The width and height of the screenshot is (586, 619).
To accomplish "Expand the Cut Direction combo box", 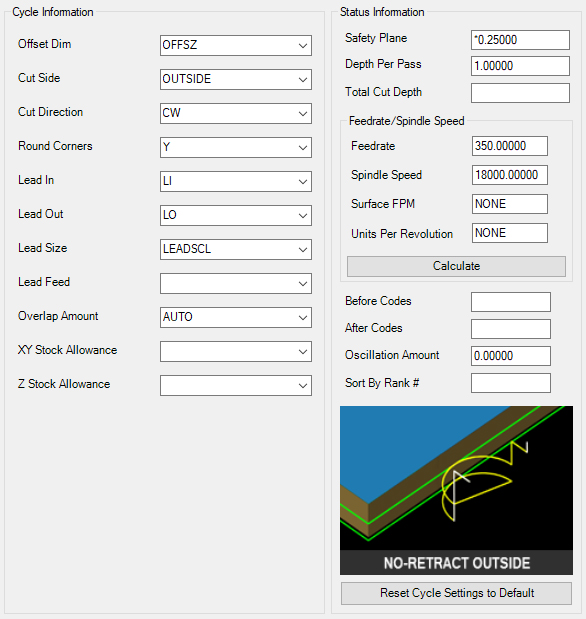I will (236, 113).
